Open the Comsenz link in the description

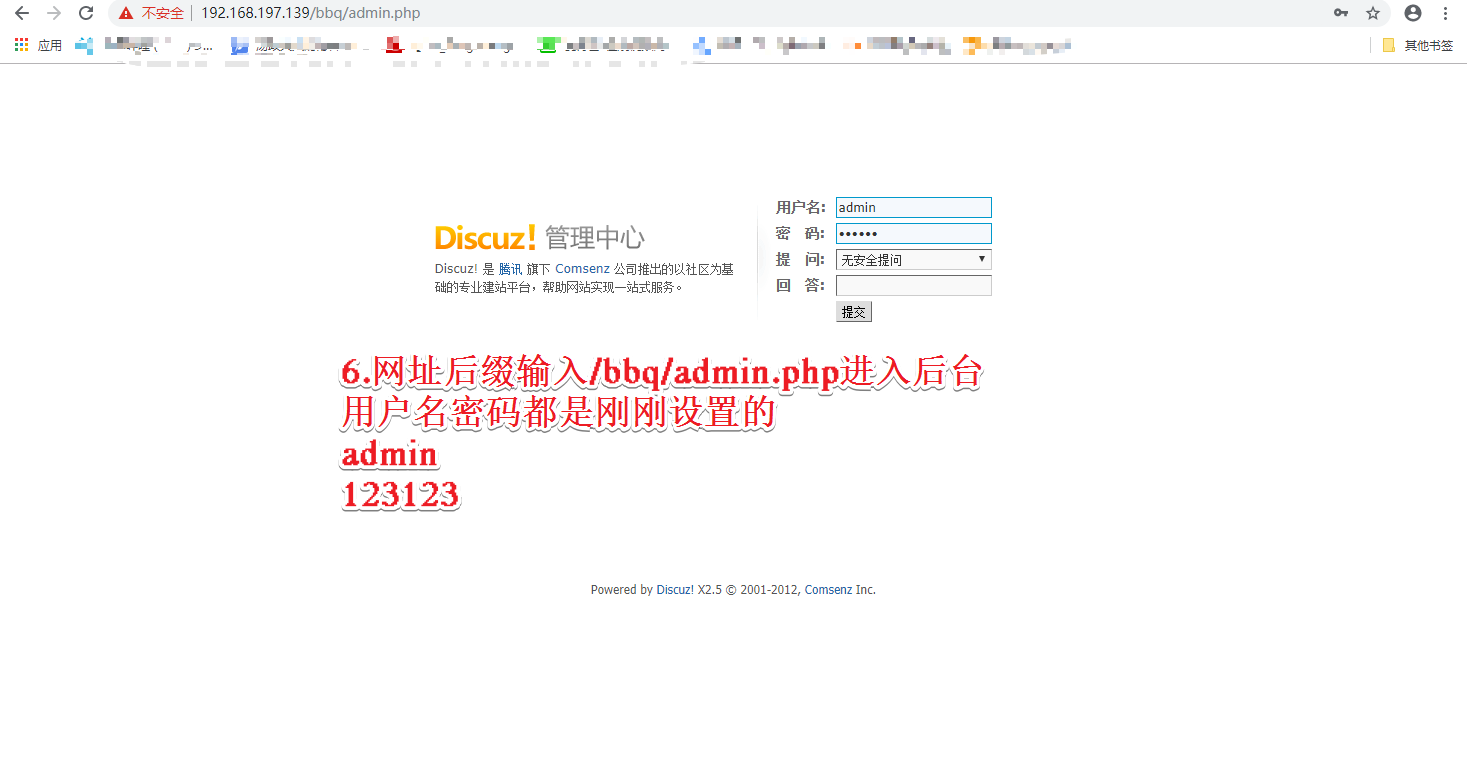[582, 269]
